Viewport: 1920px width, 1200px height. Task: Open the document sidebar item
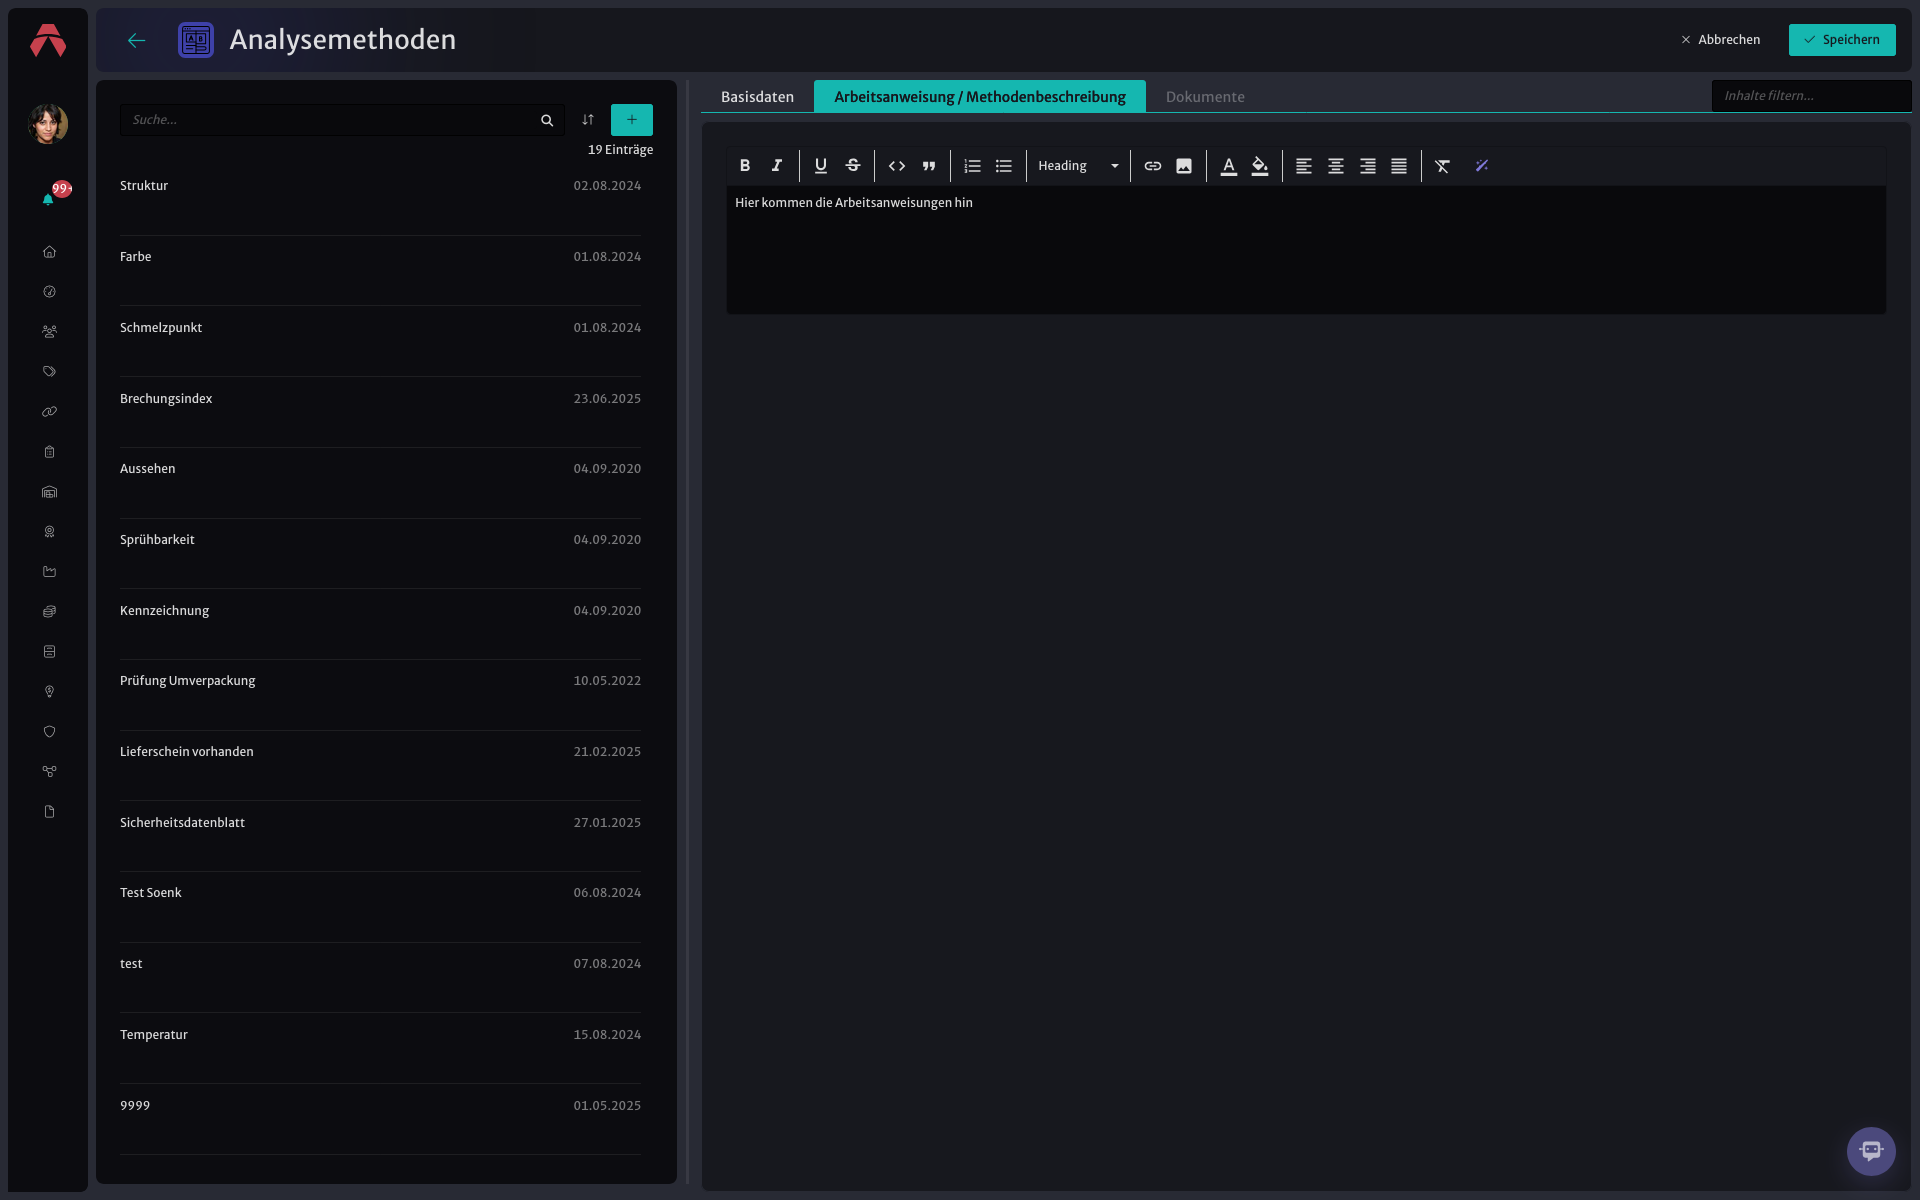49,812
